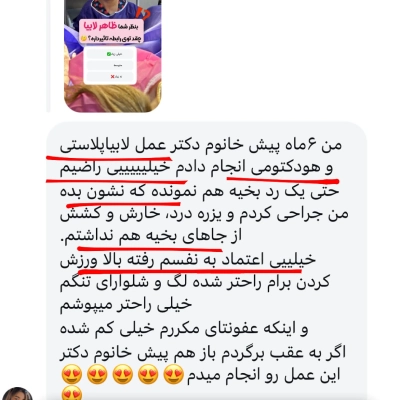Tap the pink poll question sticker
Viewport: 400px width, 400px height.
click(x=111, y=31)
